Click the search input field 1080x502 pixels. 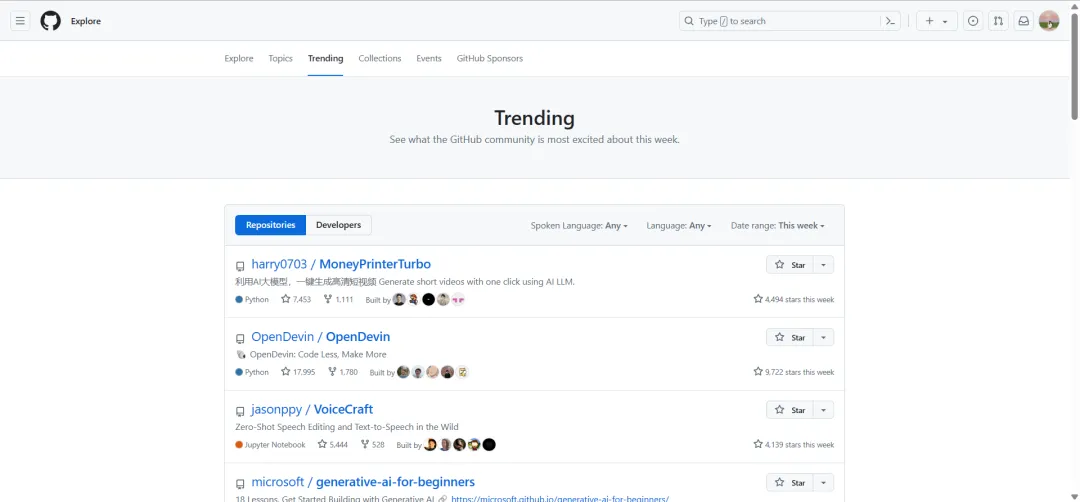point(790,21)
